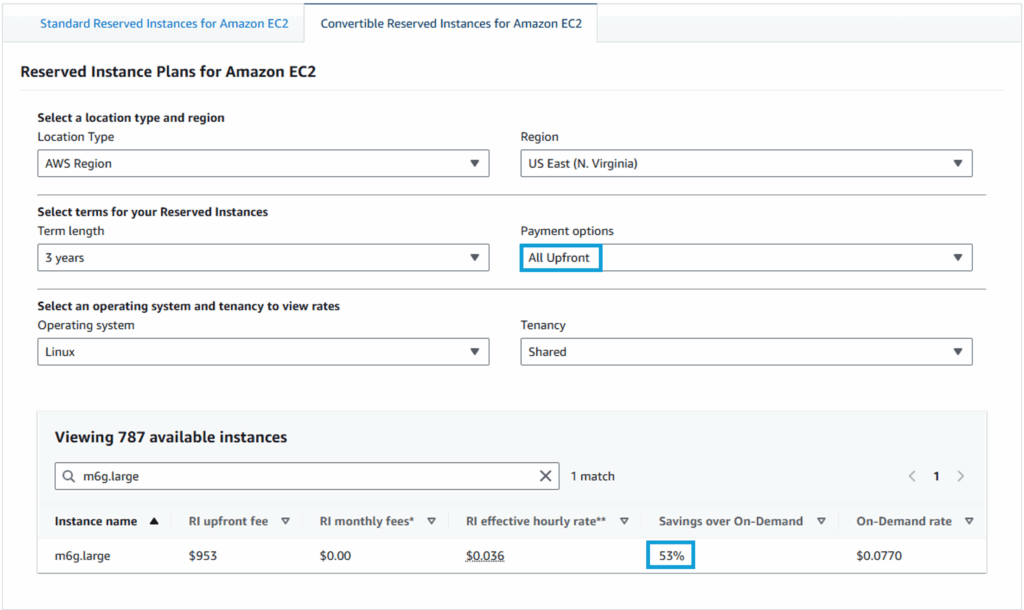Sort by Instance name ascending arrow
Screen dimensions: 1024x610
[154, 521]
